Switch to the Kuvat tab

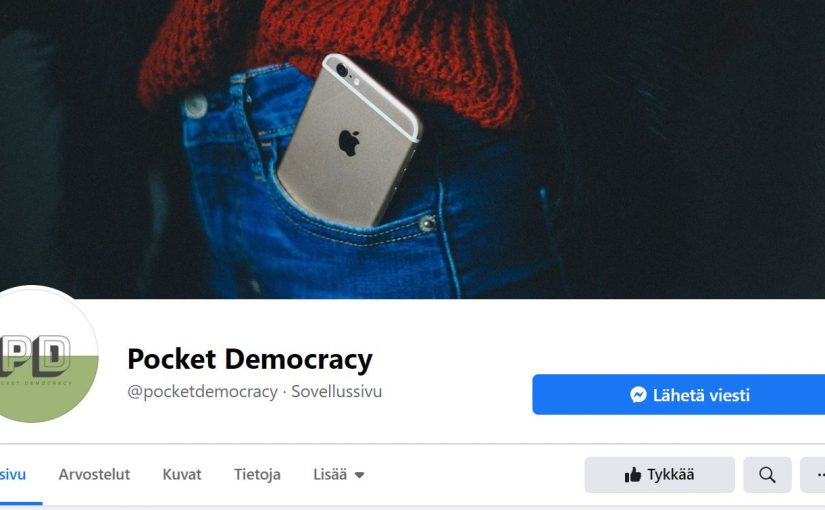(x=182, y=475)
